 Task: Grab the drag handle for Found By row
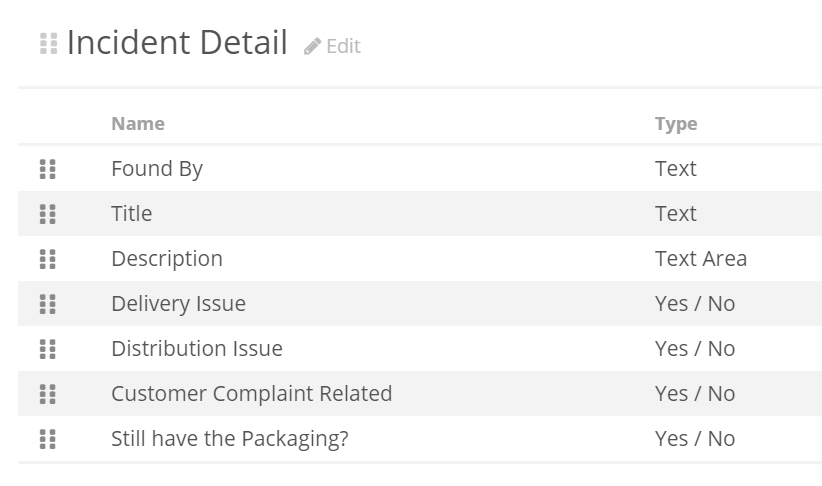[48, 169]
